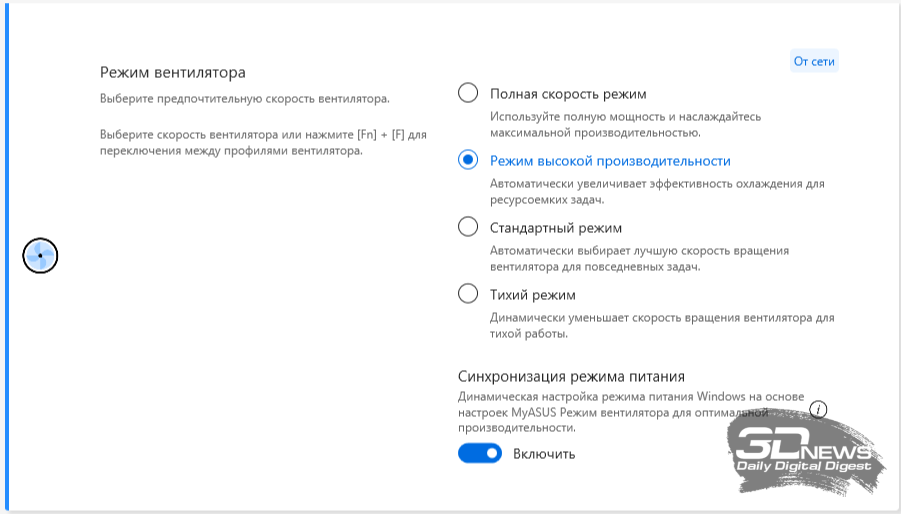Click the От сети power badge
The image size is (901, 514).
pos(814,61)
